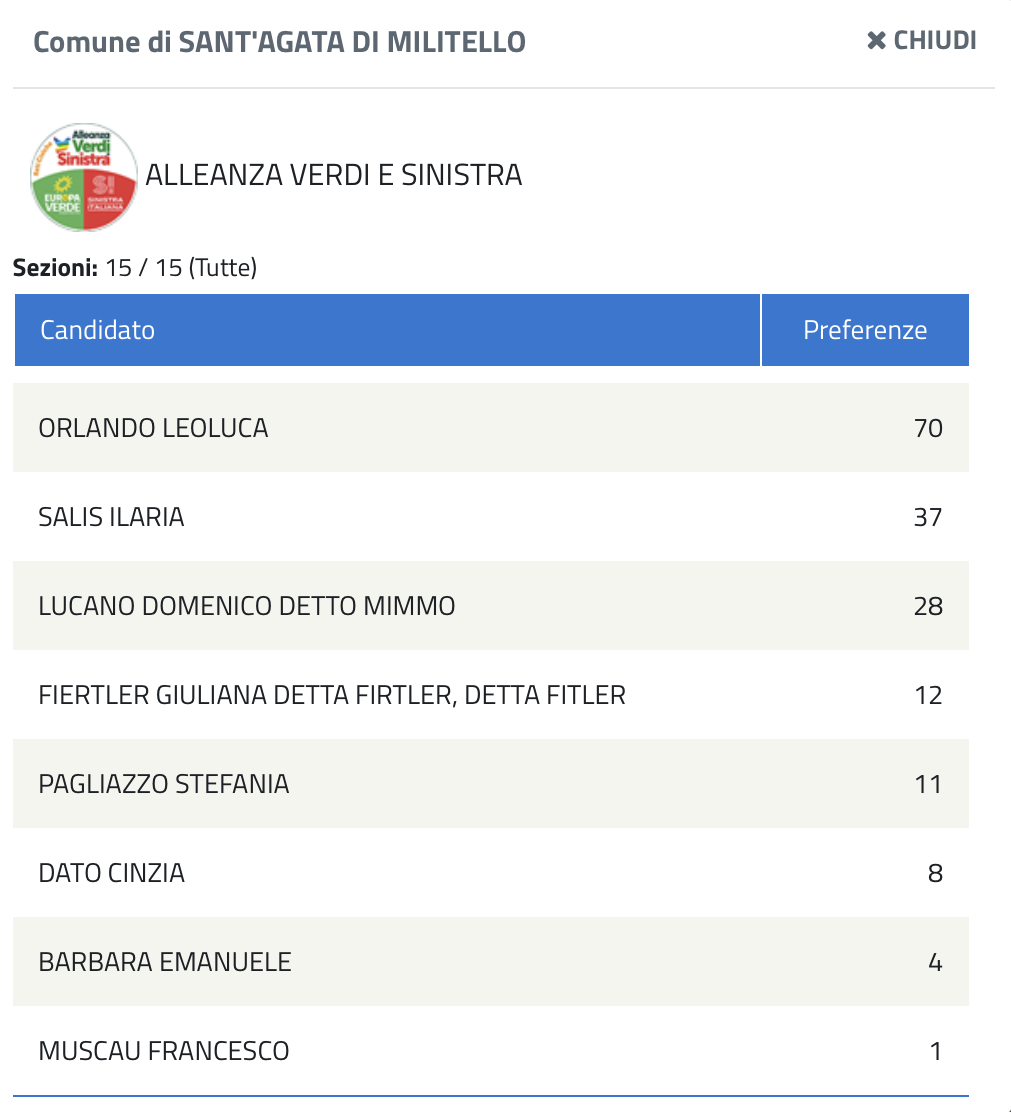Viewport: 1011px width, 1112px height.
Task: Click the Sezioni 15 / 15 label
Action: point(135,268)
